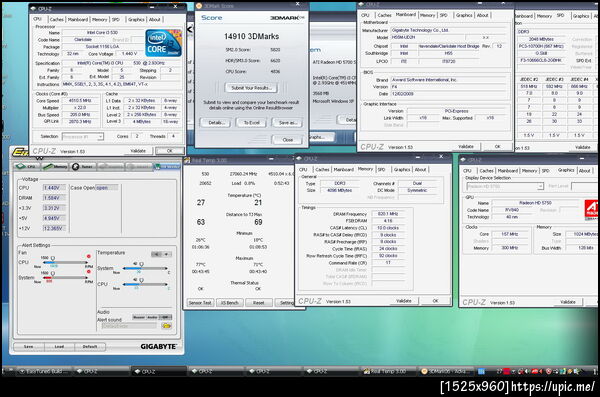The image size is (600, 397).
Task: Toggle the CPU fan alert red indicator
Action: 89,256
